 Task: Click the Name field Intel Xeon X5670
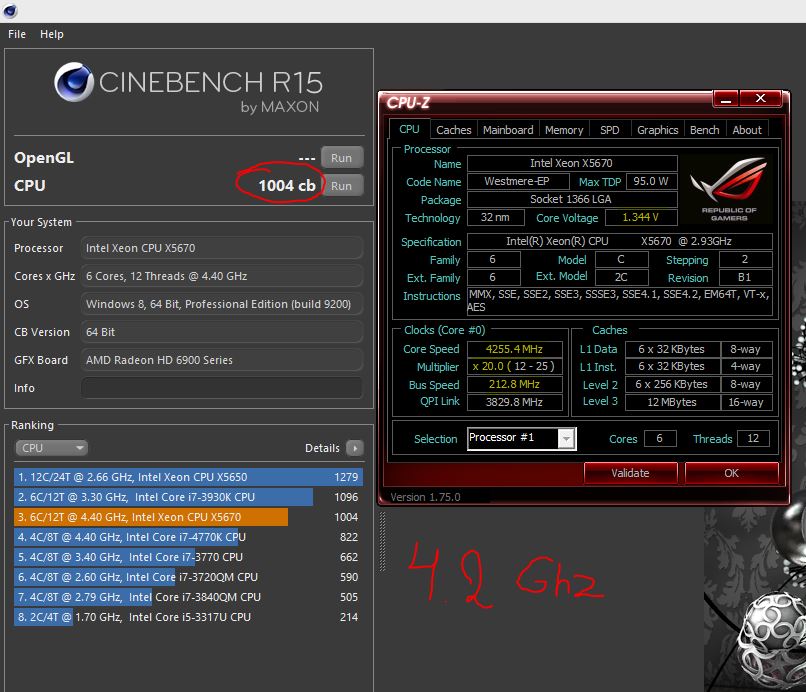coord(572,163)
